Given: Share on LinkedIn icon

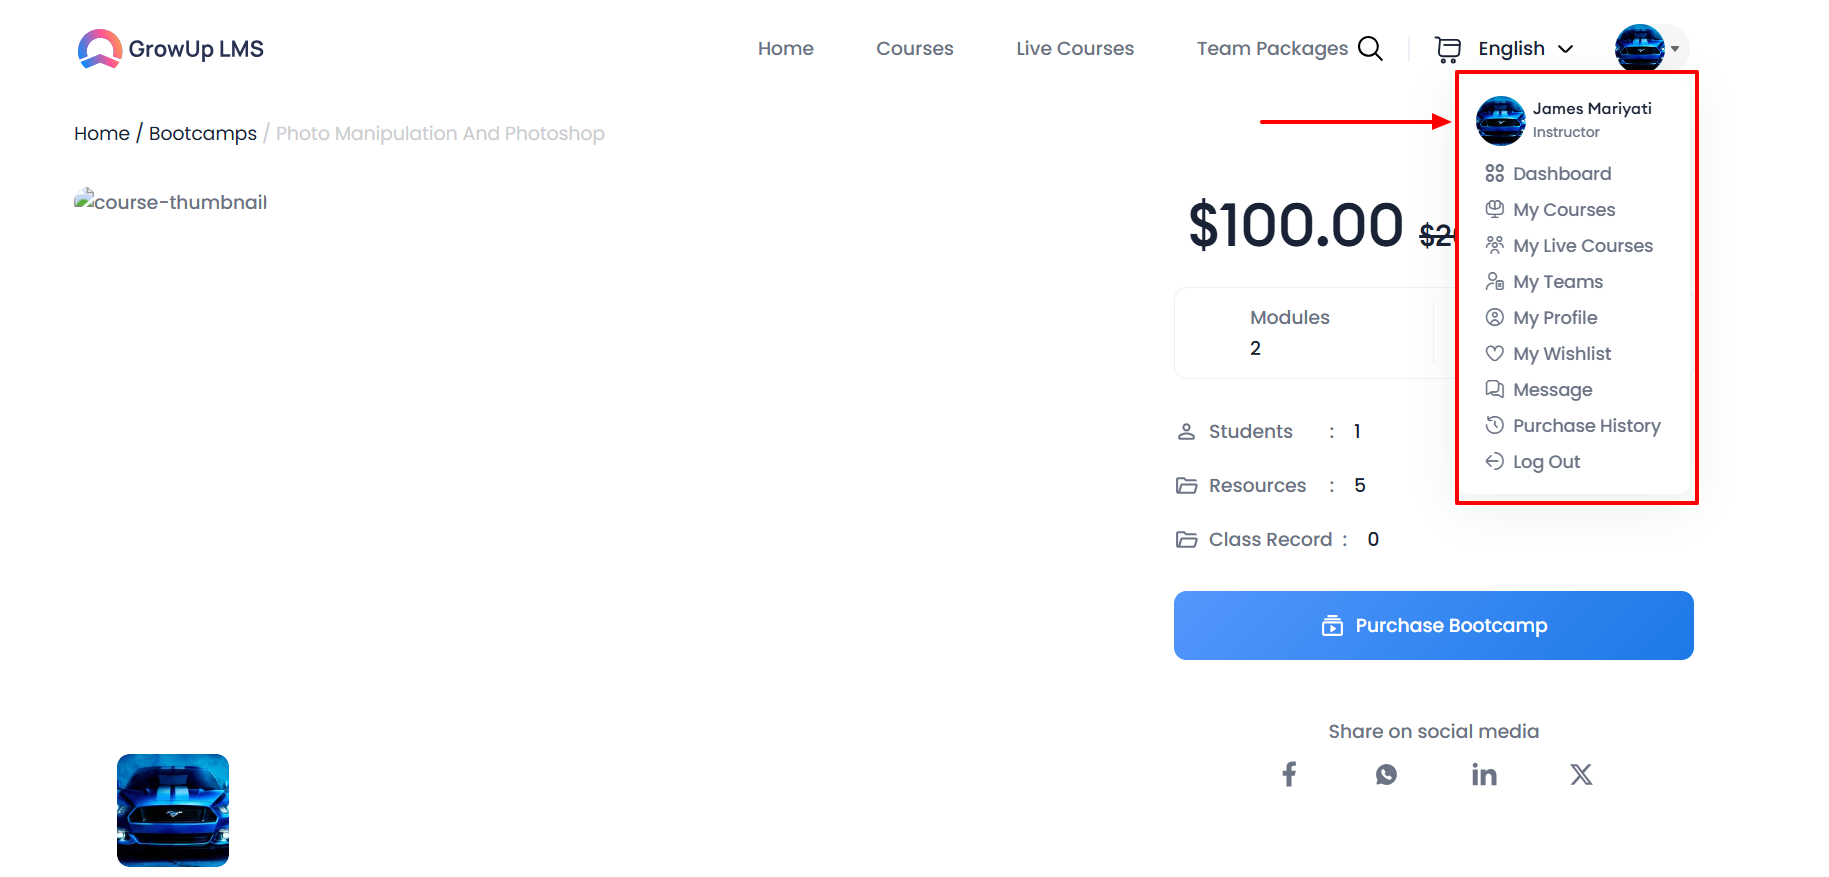Looking at the screenshot, I should [1484, 774].
